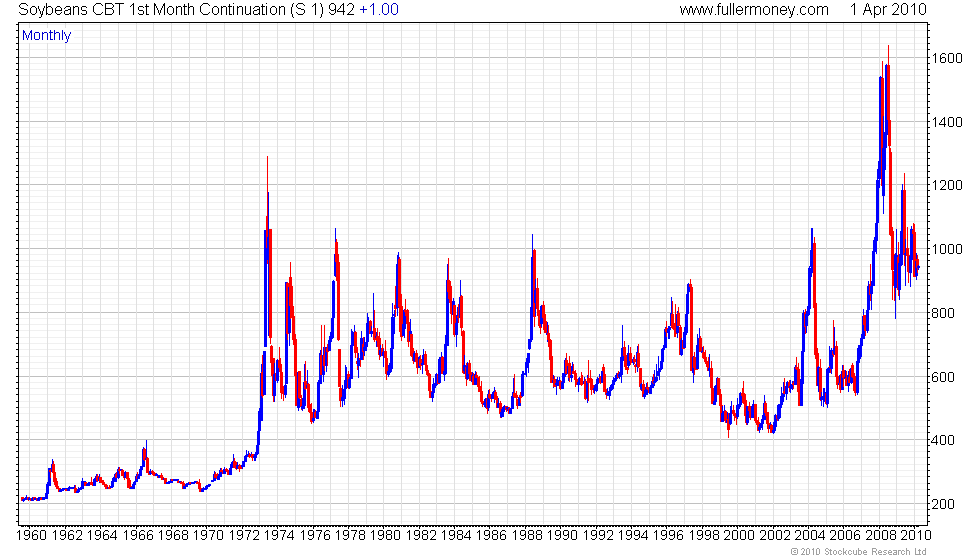The image size is (980, 560).
Task: Click the 1966 year label
Action: click(138, 536)
